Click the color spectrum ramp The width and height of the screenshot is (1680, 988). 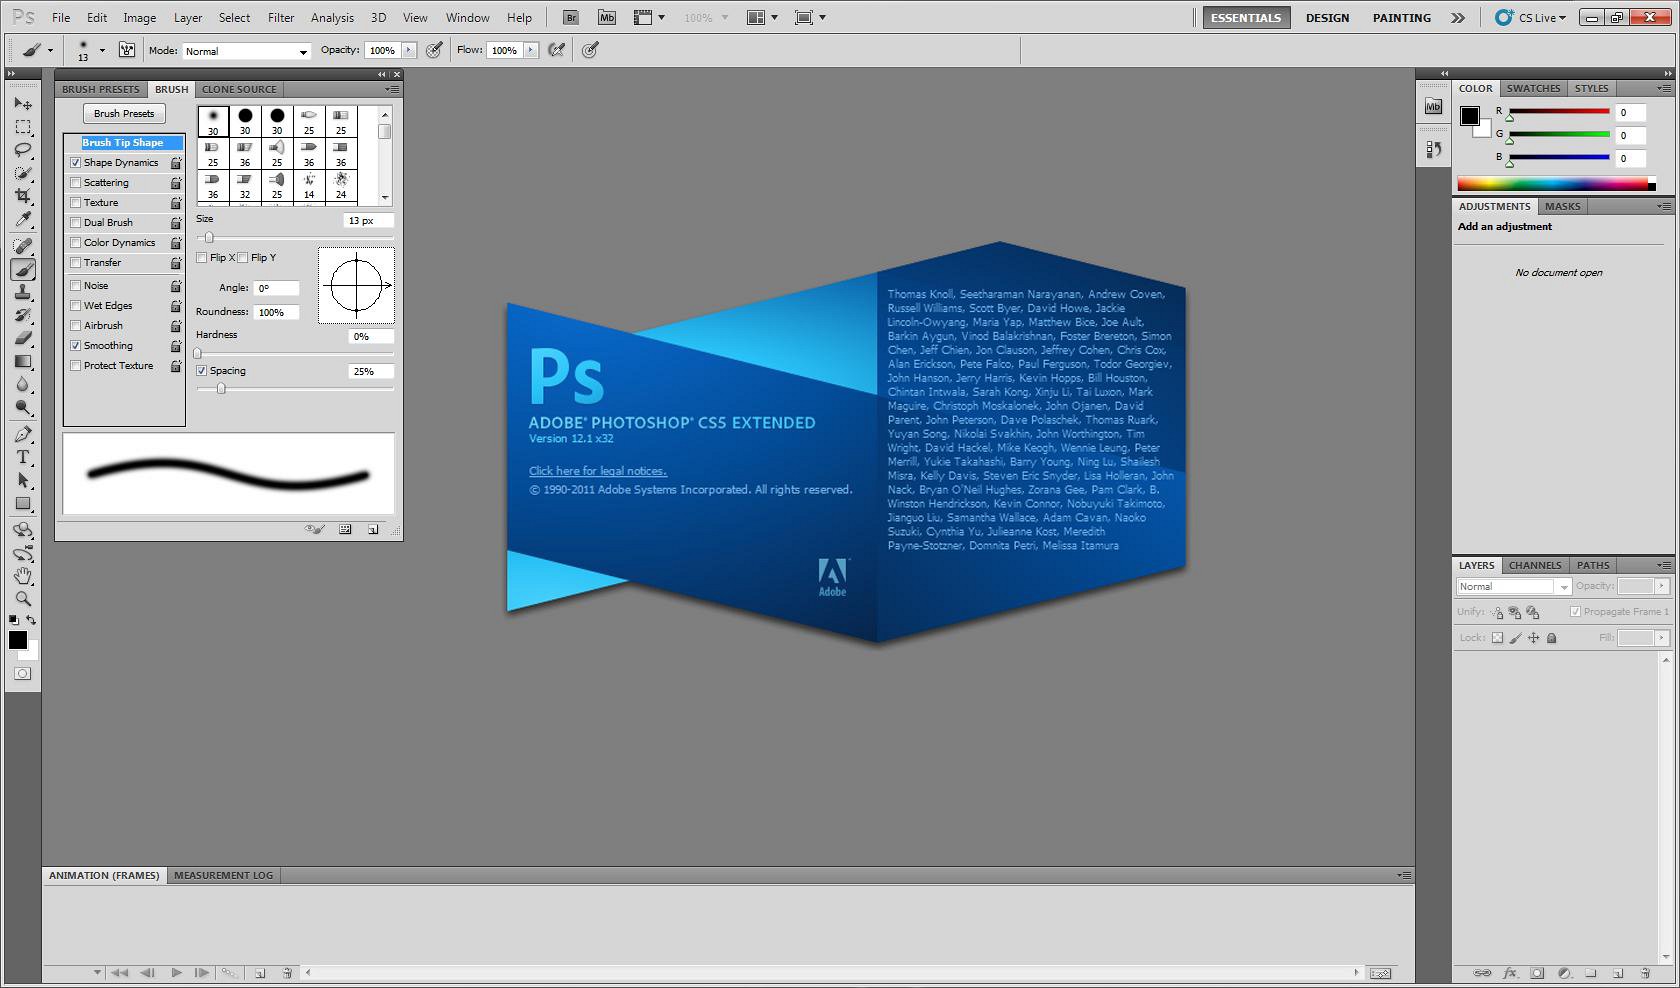1552,184
